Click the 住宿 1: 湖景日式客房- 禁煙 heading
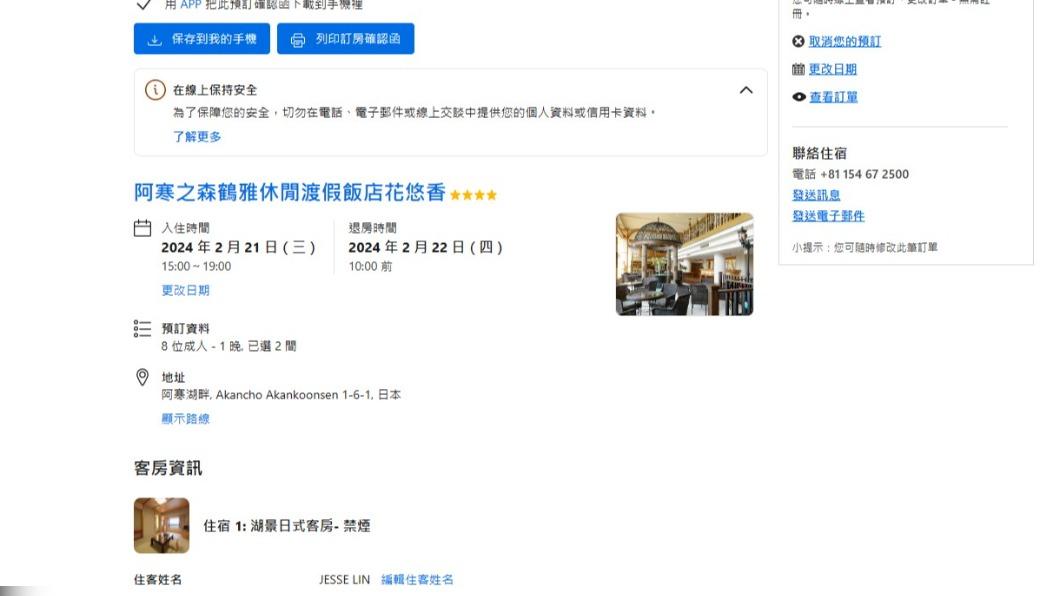This screenshot has height=596, width=1060. (287, 526)
